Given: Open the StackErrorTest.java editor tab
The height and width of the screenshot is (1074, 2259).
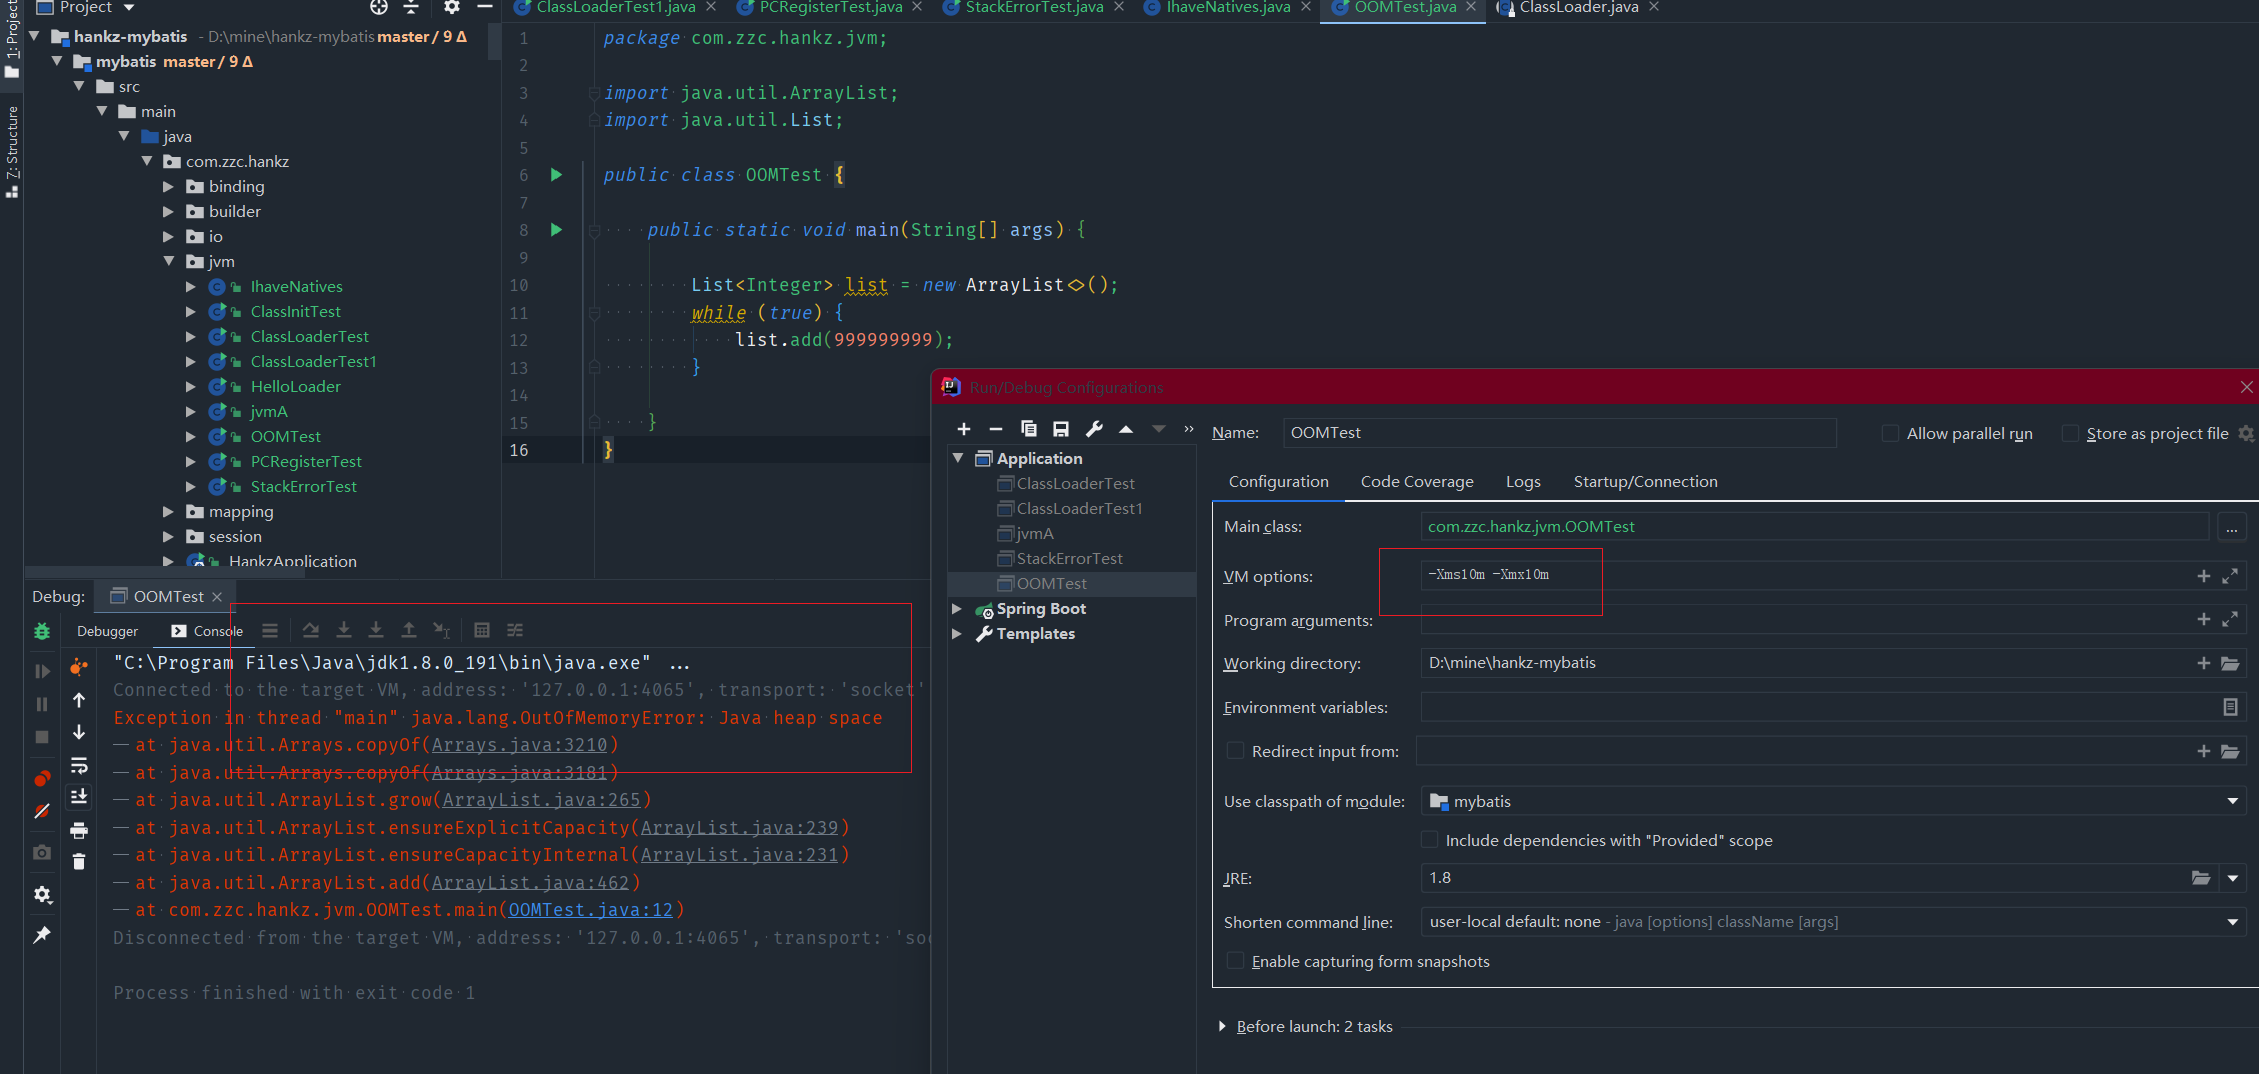Looking at the screenshot, I should click(x=1034, y=7).
